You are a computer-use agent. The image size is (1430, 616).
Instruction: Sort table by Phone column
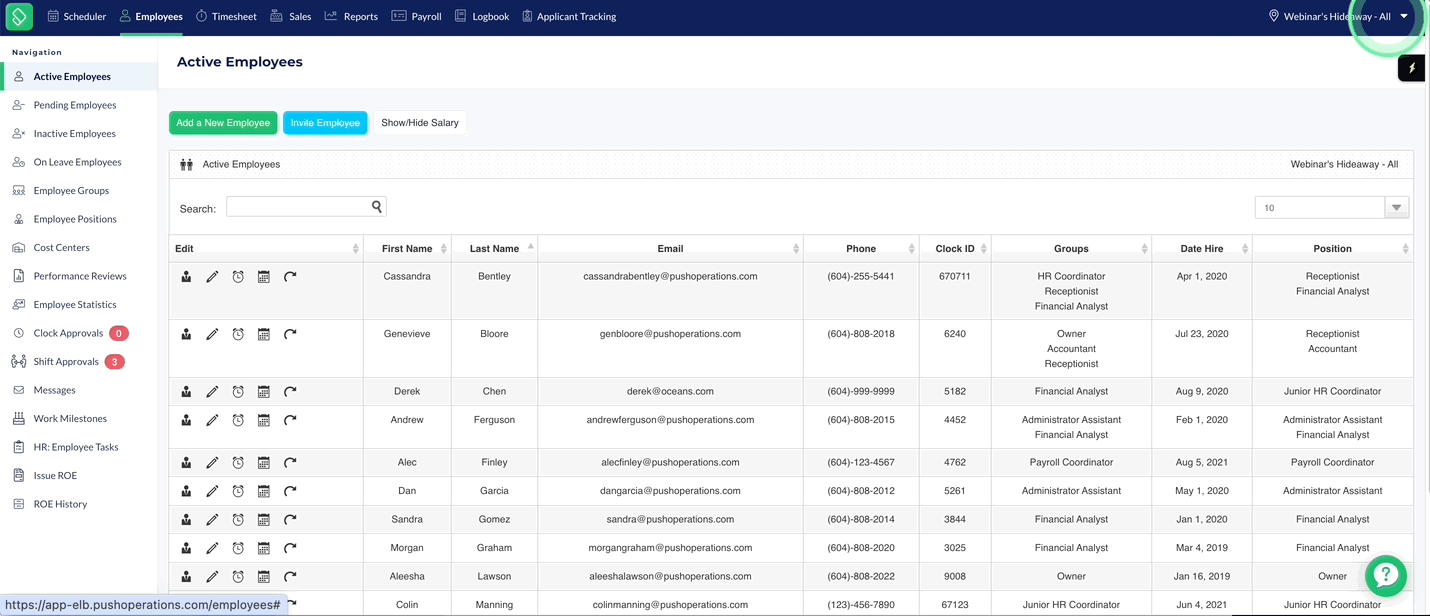click(861, 249)
